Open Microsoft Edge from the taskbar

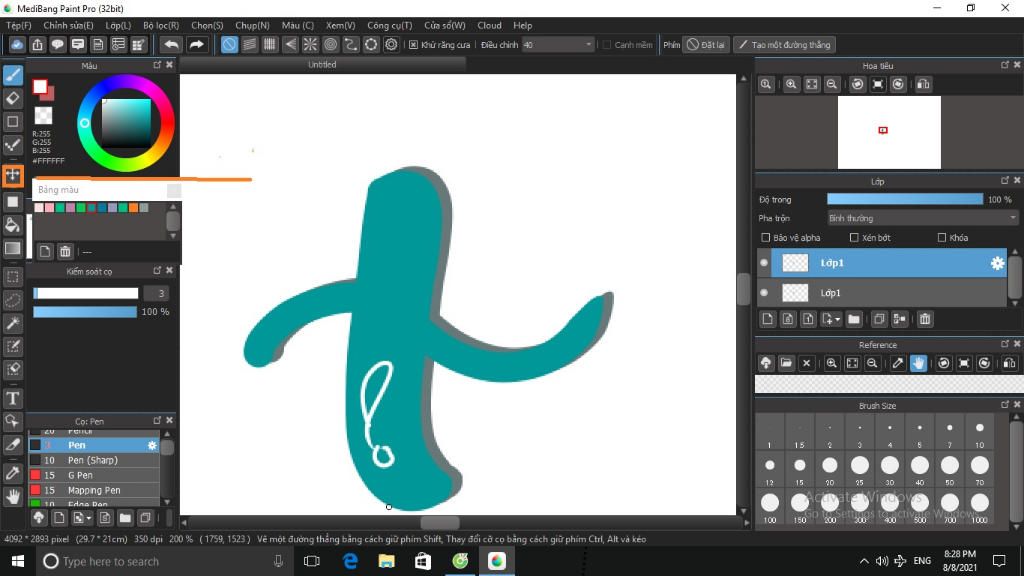point(350,561)
